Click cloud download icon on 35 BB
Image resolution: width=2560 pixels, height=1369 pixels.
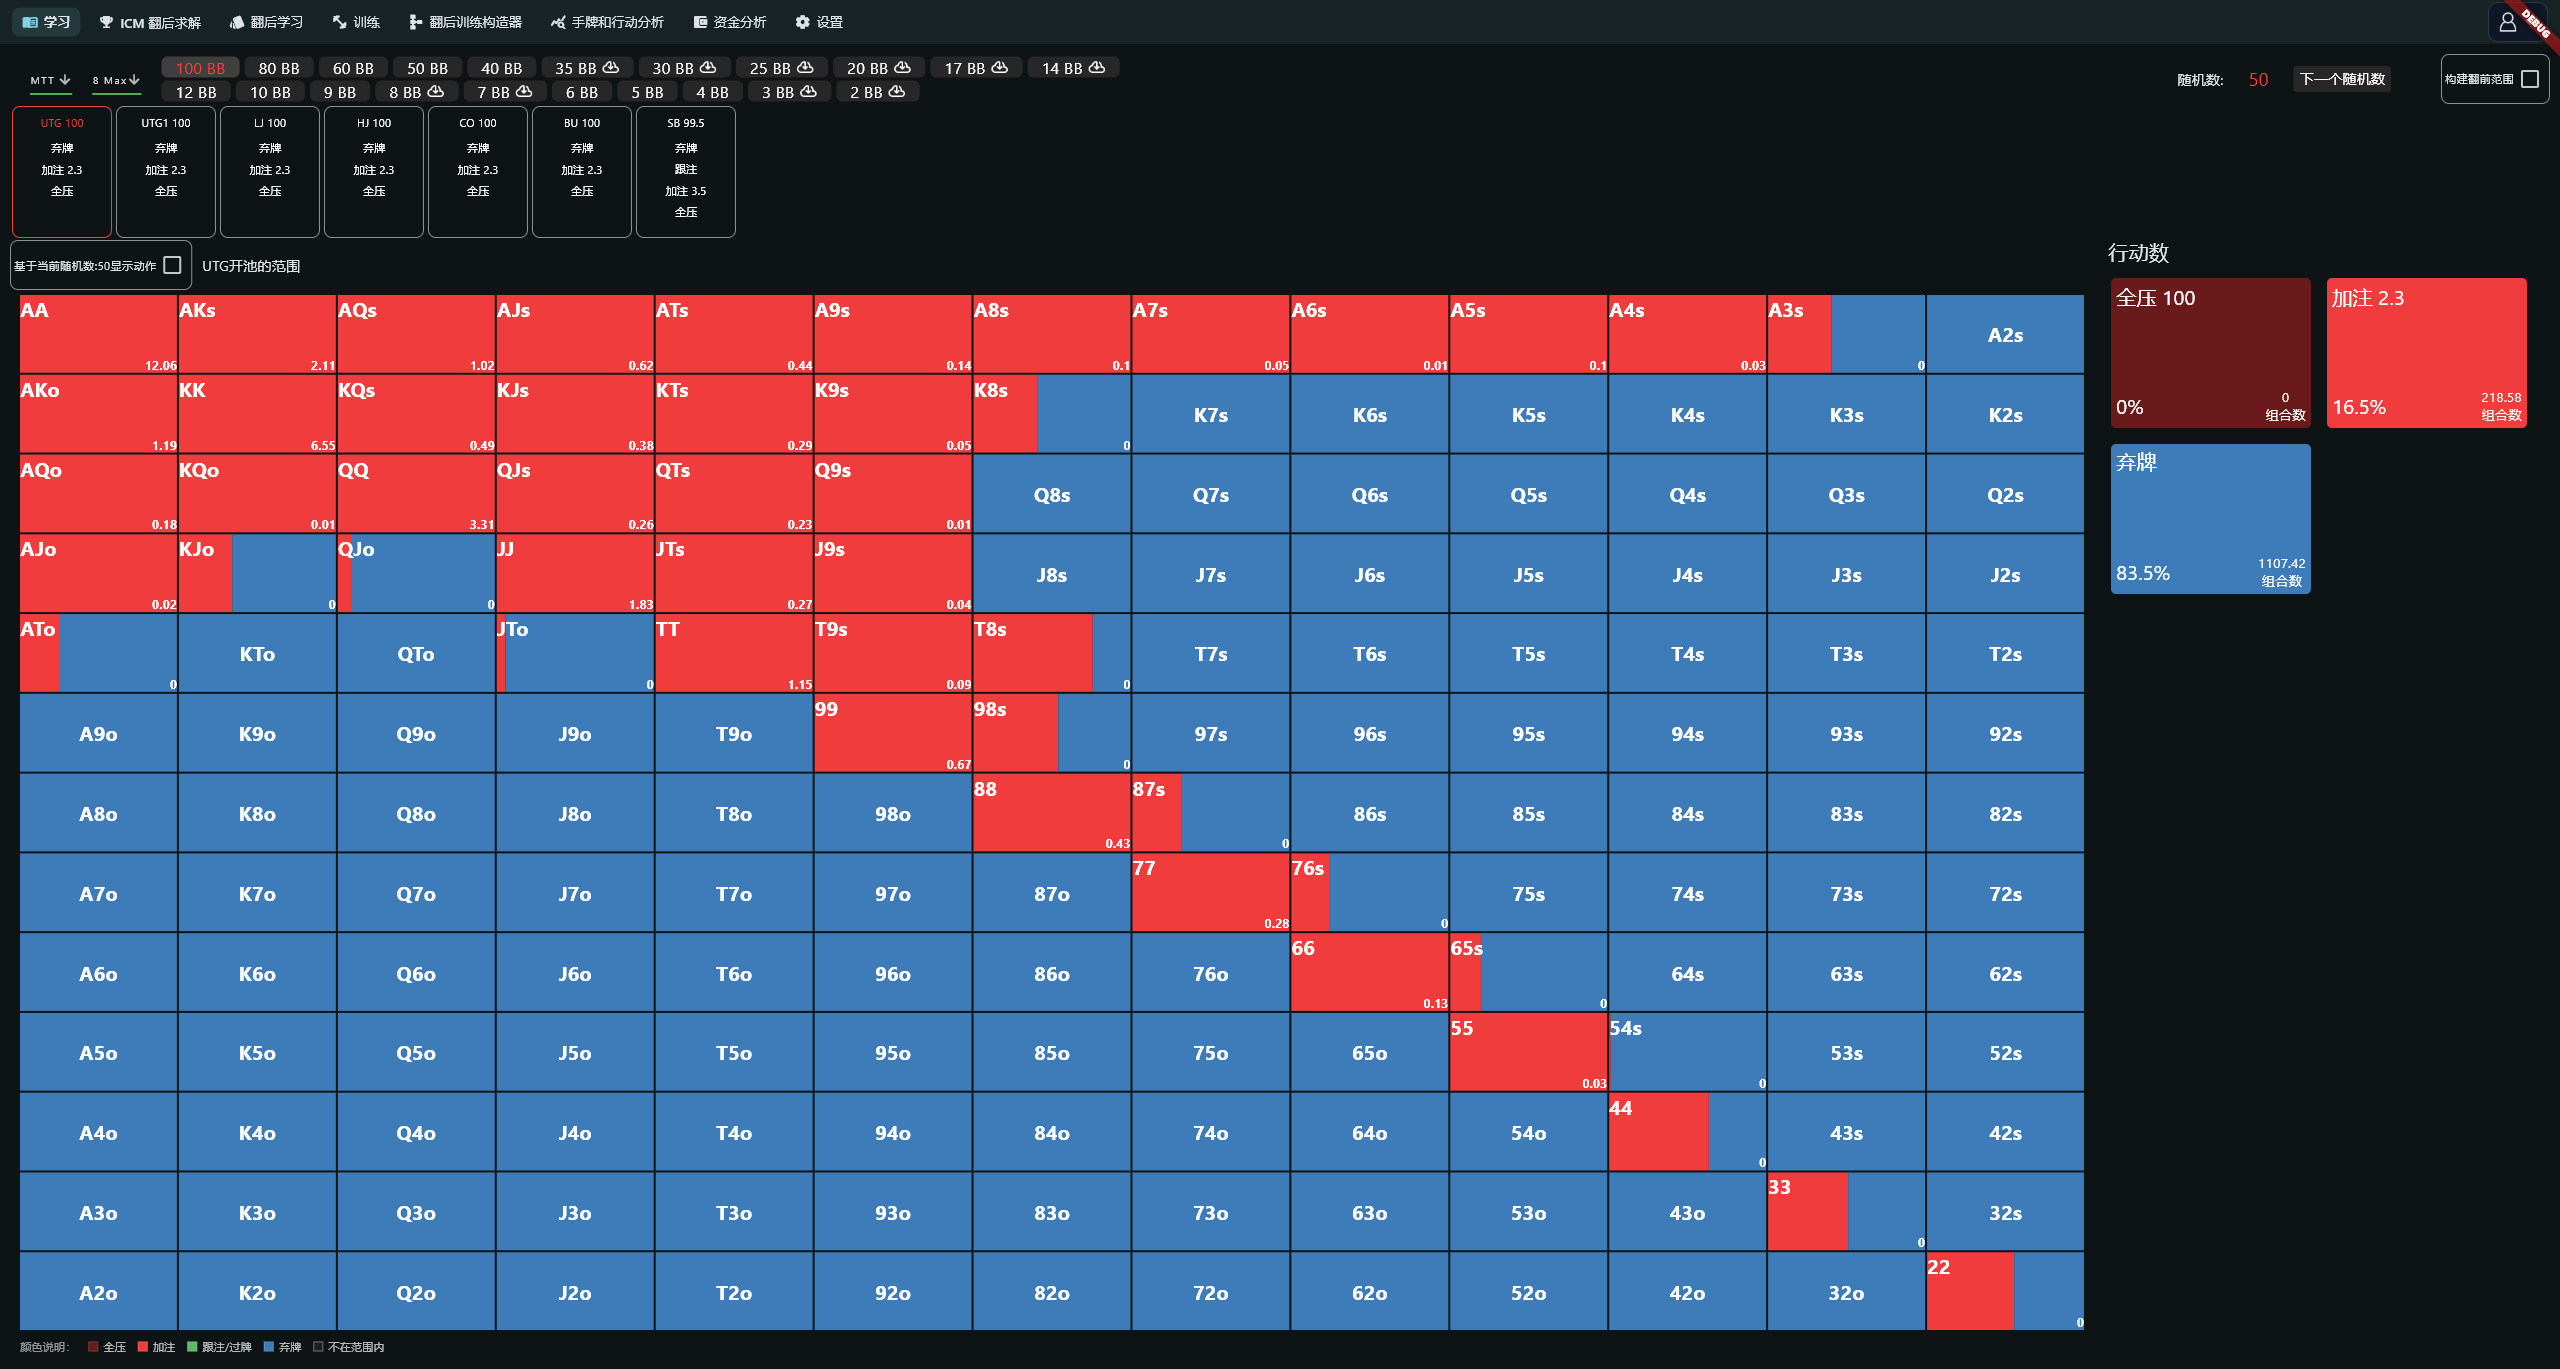[x=611, y=67]
